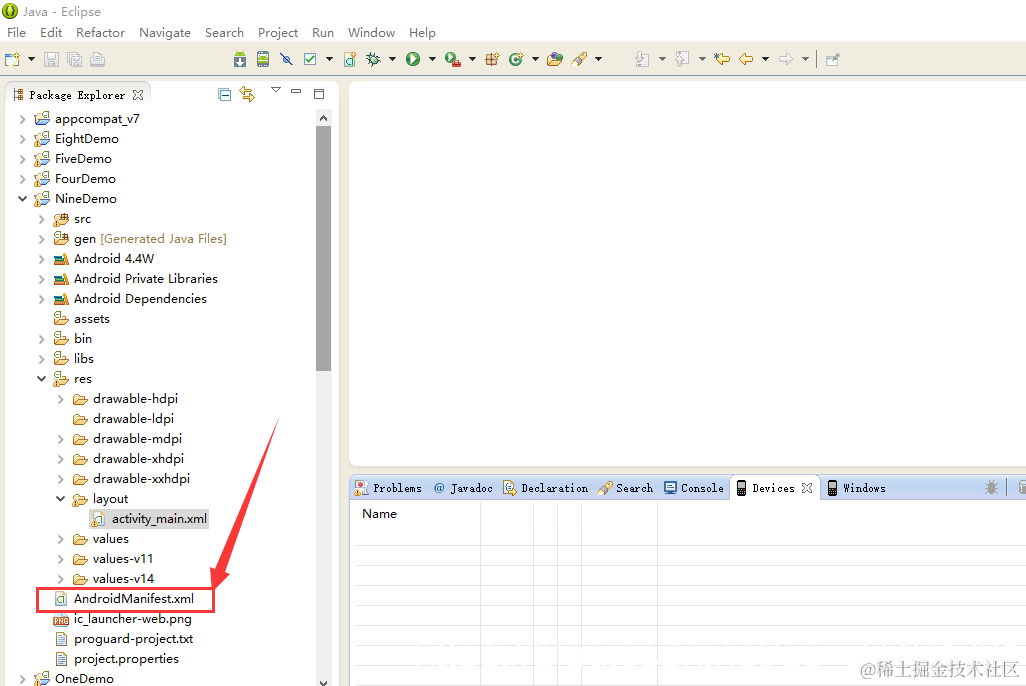Click the Save icon in toolbar
The image size is (1026, 686).
[51, 60]
